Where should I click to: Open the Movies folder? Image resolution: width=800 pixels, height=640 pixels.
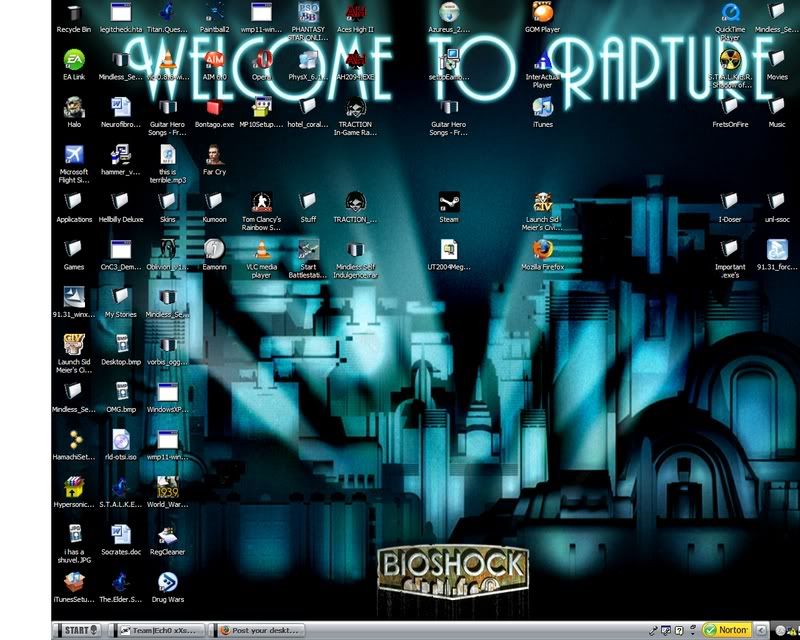point(777,59)
